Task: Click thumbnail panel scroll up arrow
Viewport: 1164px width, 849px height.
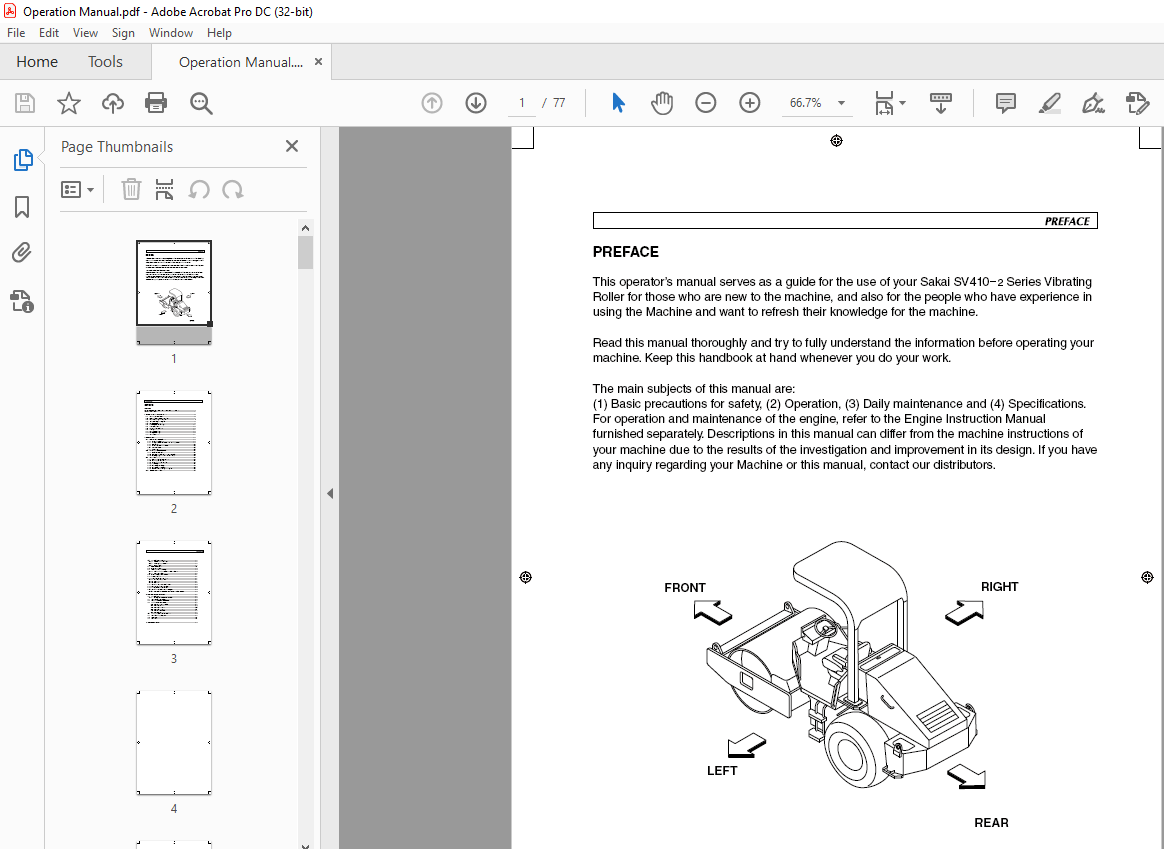Action: click(306, 228)
